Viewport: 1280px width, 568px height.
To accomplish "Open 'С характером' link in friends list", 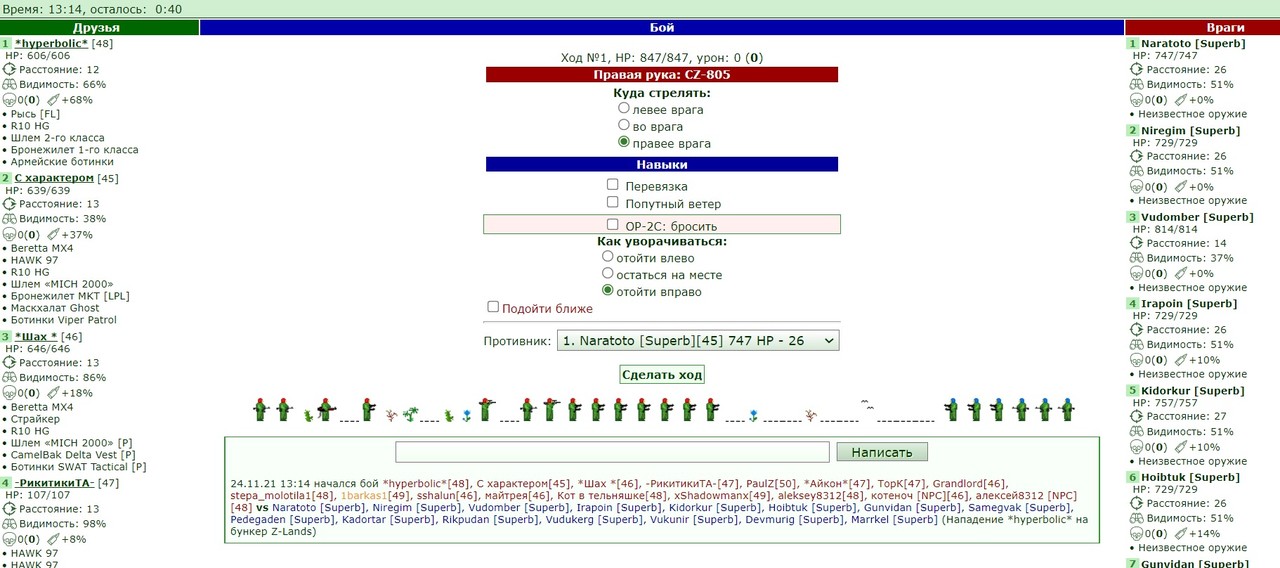I will tap(54, 178).
